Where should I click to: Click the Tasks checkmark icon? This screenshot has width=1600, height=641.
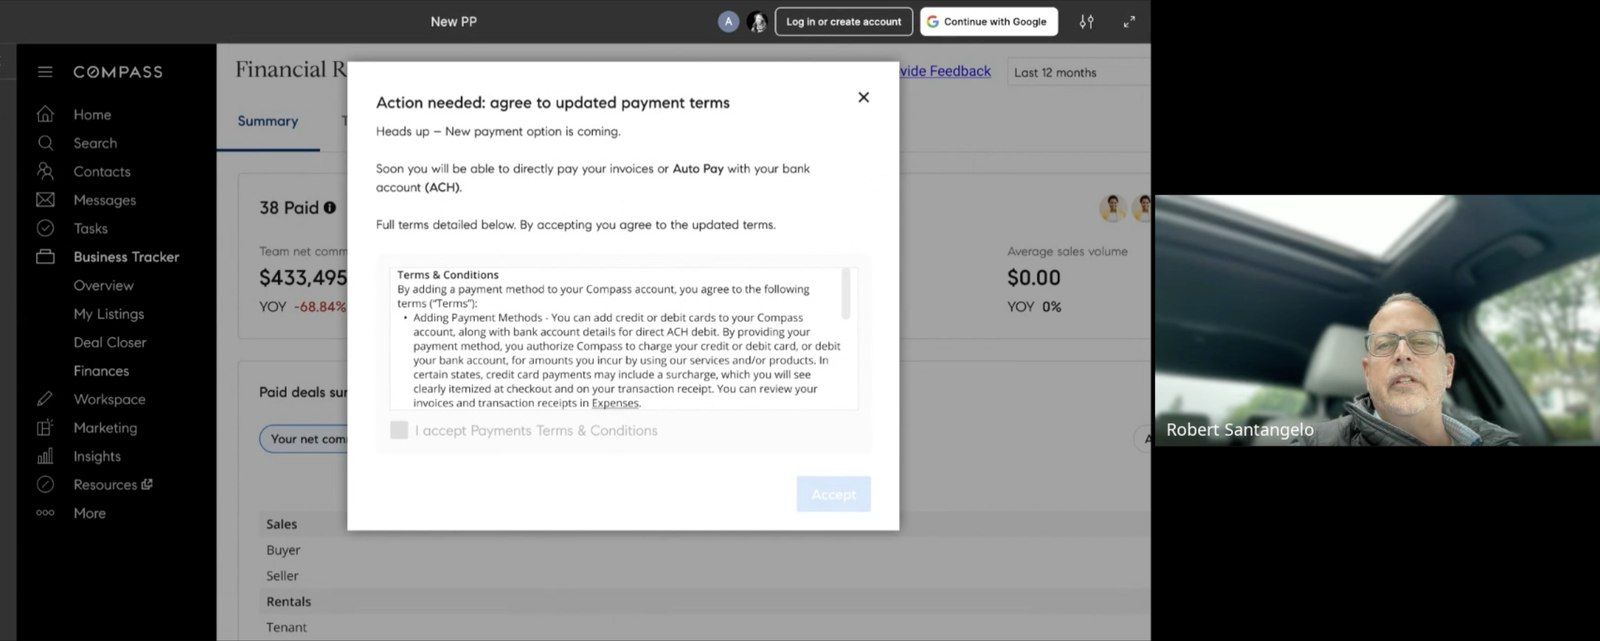[x=45, y=228]
